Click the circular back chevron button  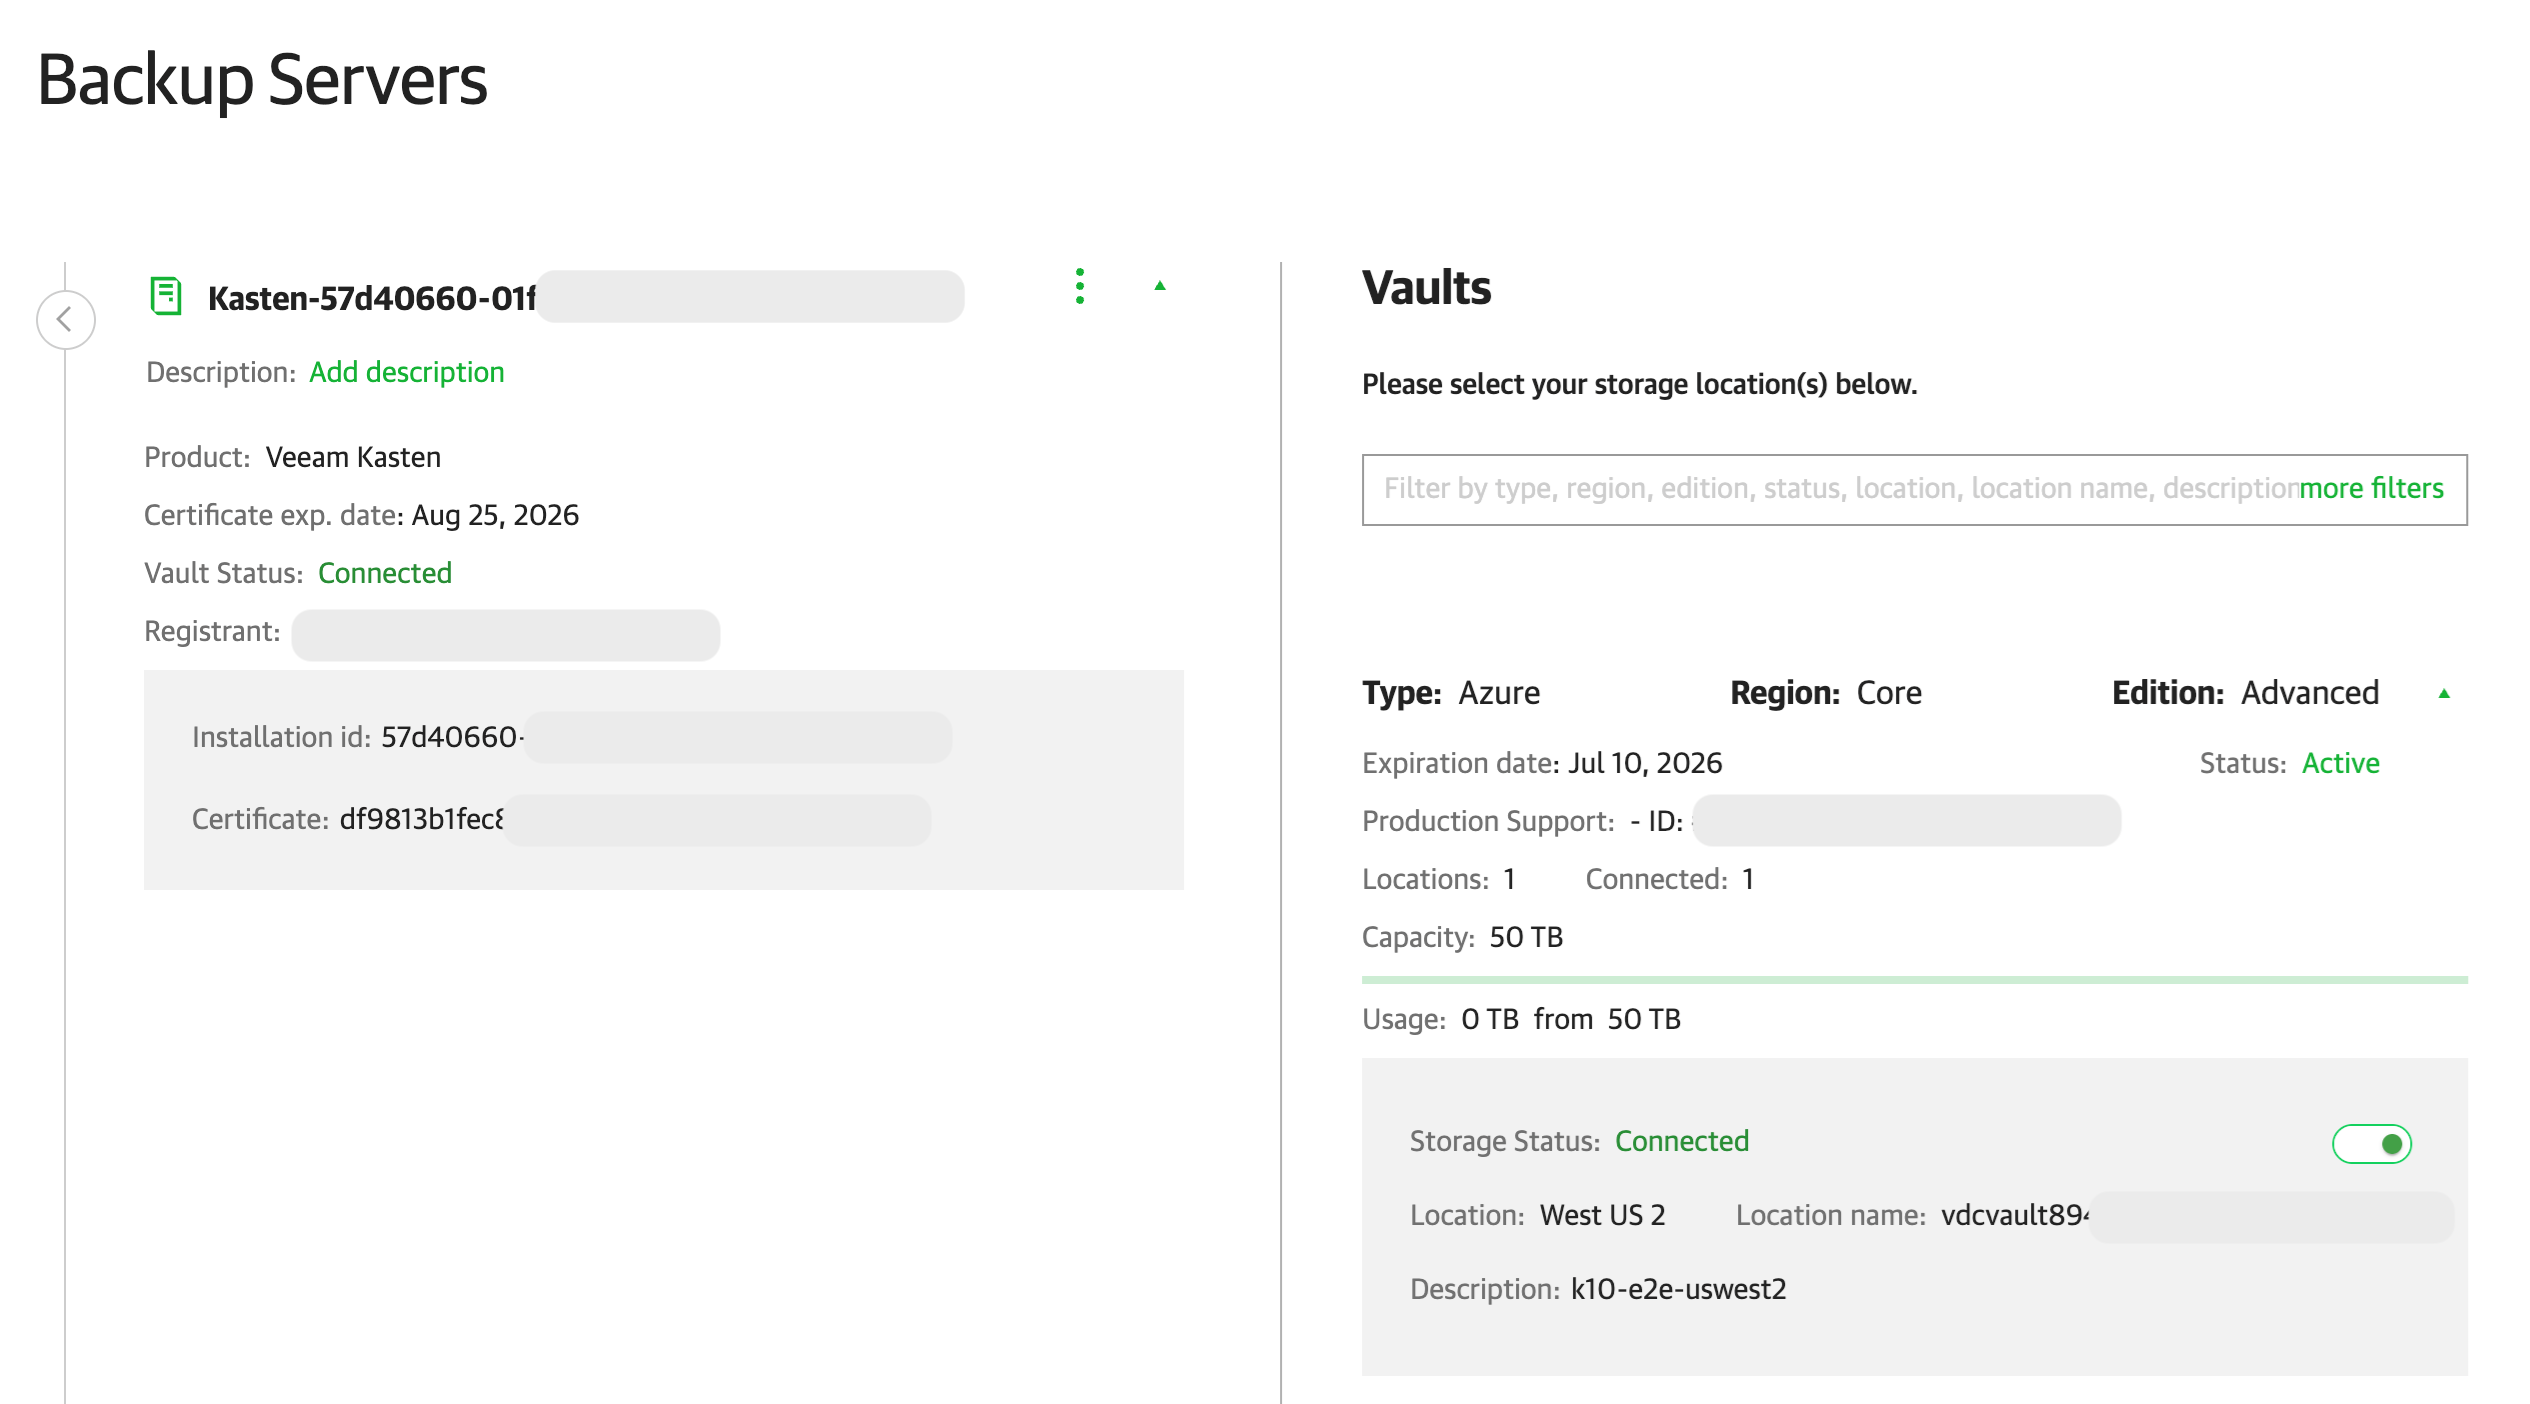coord(66,320)
